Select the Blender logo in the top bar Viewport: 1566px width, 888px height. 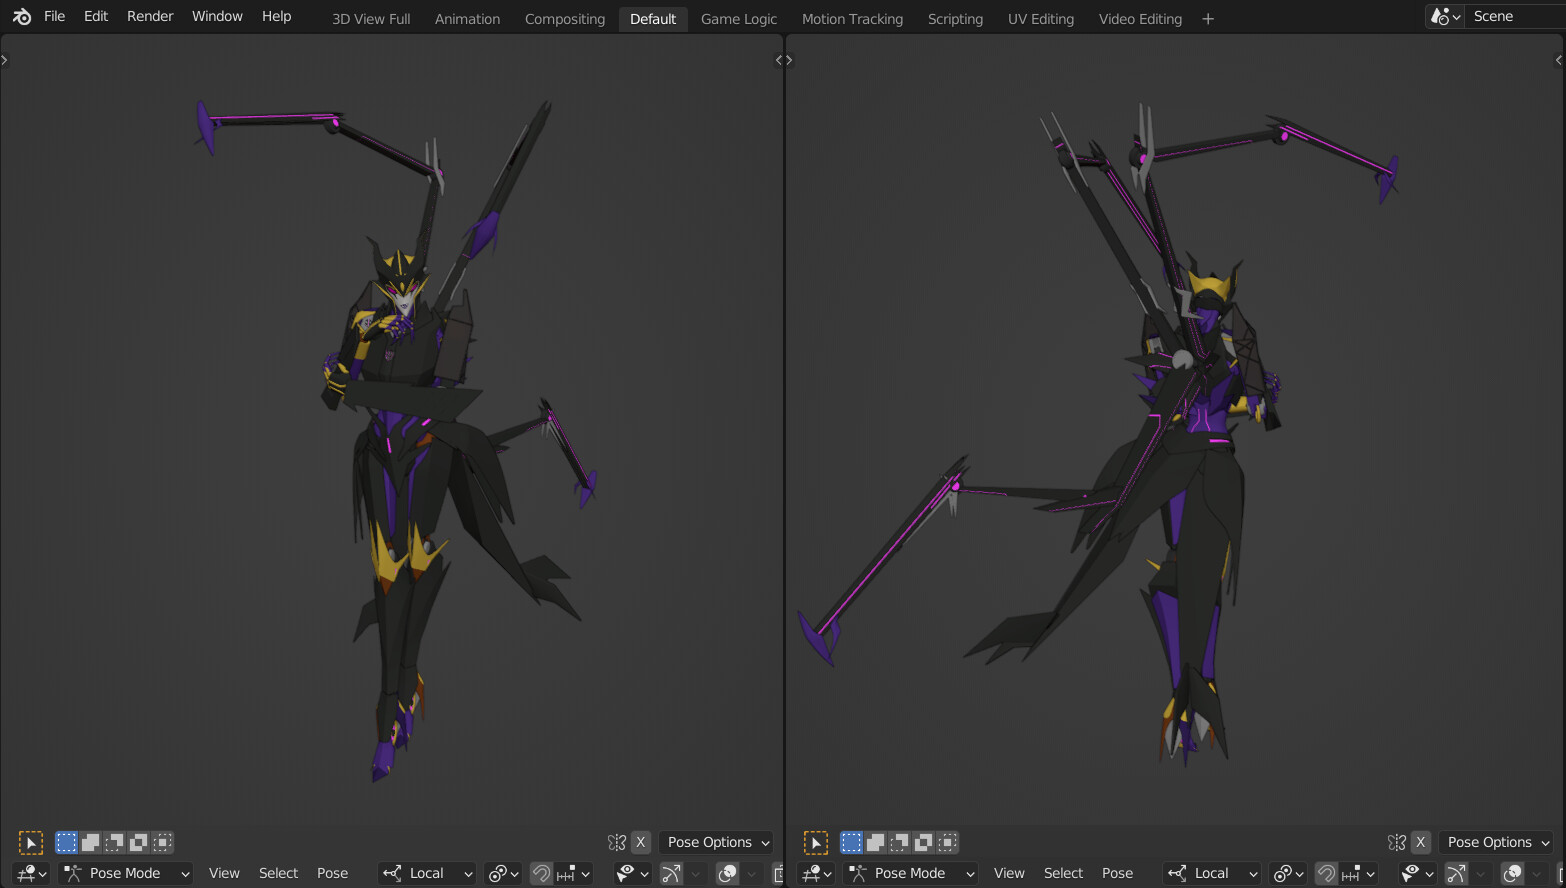21,16
